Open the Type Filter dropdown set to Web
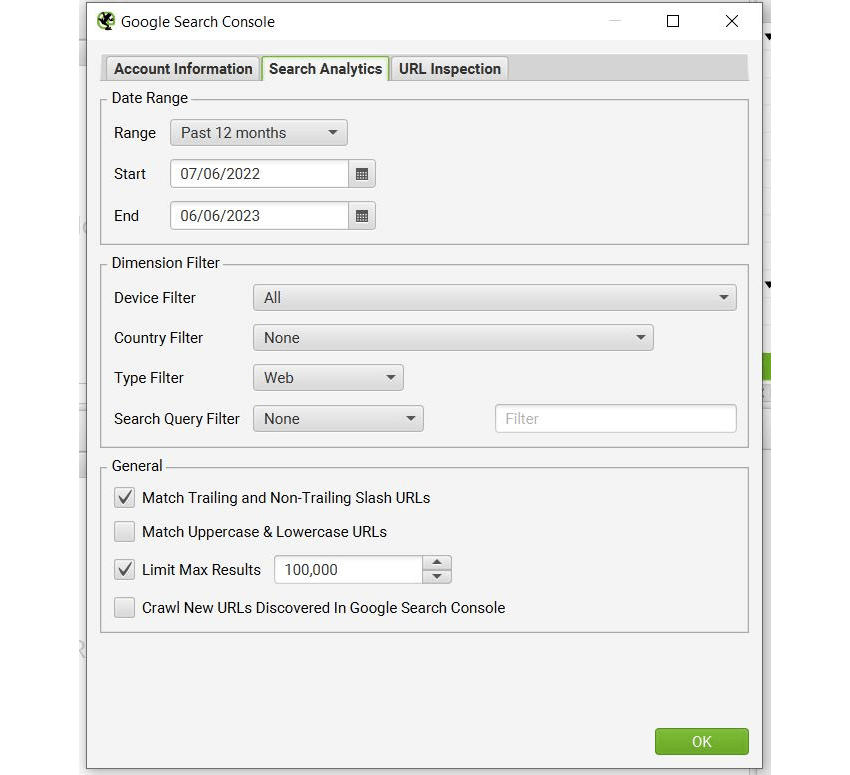This screenshot has height=775, width=850. click(x=328, y=378)
